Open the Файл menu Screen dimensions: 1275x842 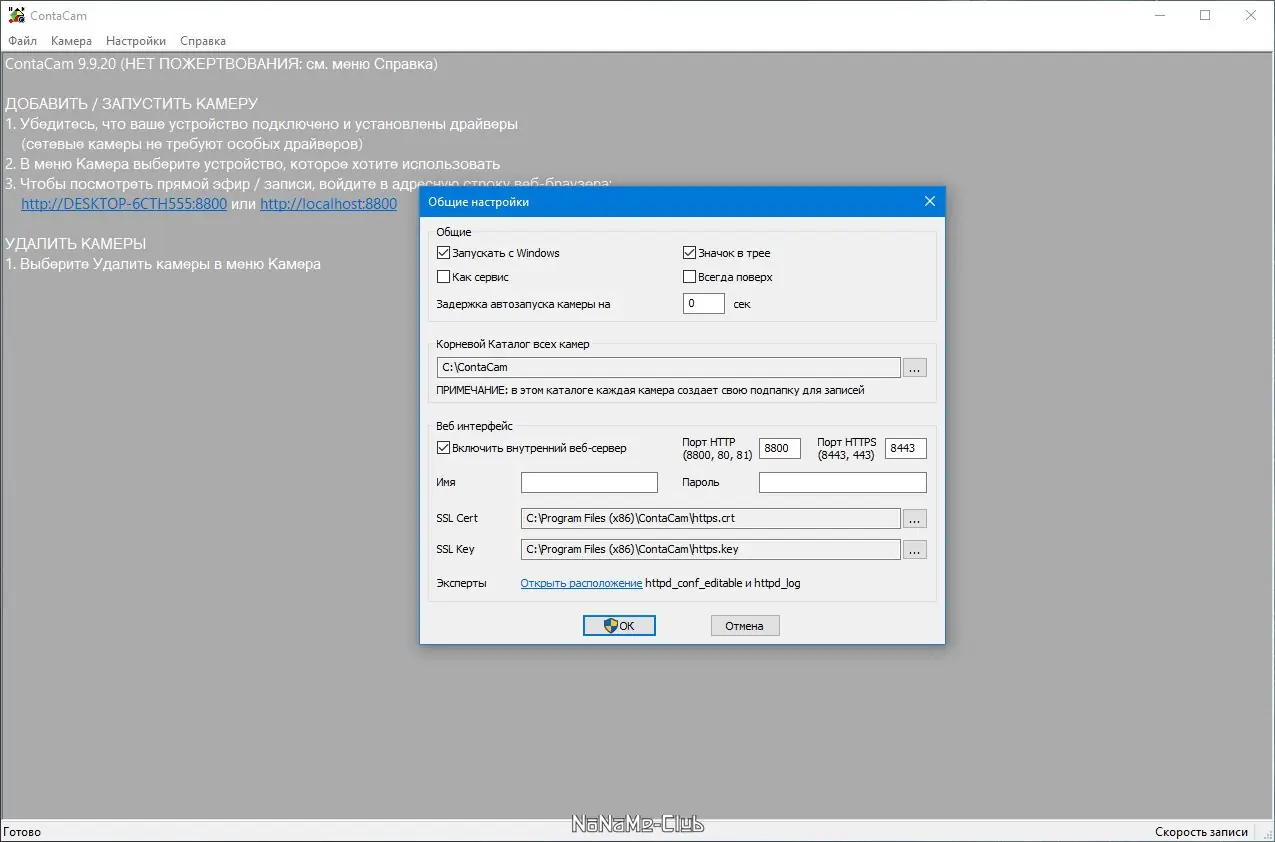(22, 41)
